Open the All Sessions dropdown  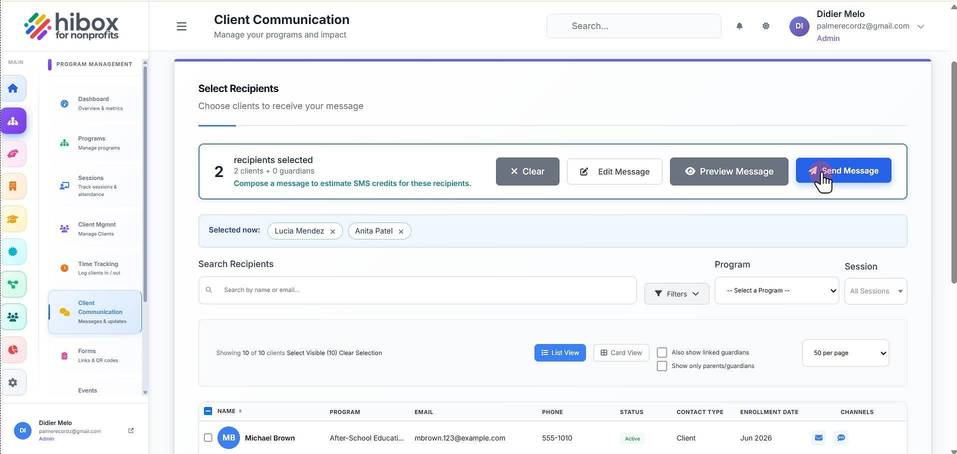876,291
